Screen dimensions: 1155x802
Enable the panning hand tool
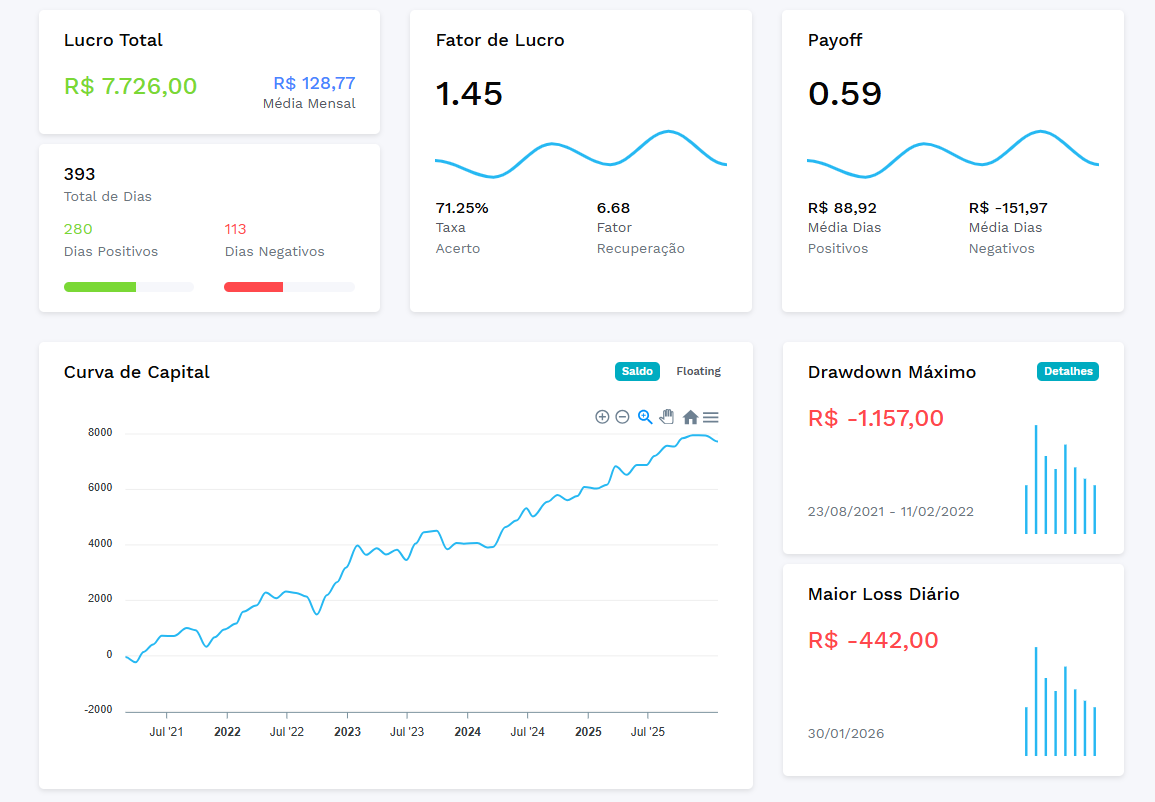(x=667, y=417)
